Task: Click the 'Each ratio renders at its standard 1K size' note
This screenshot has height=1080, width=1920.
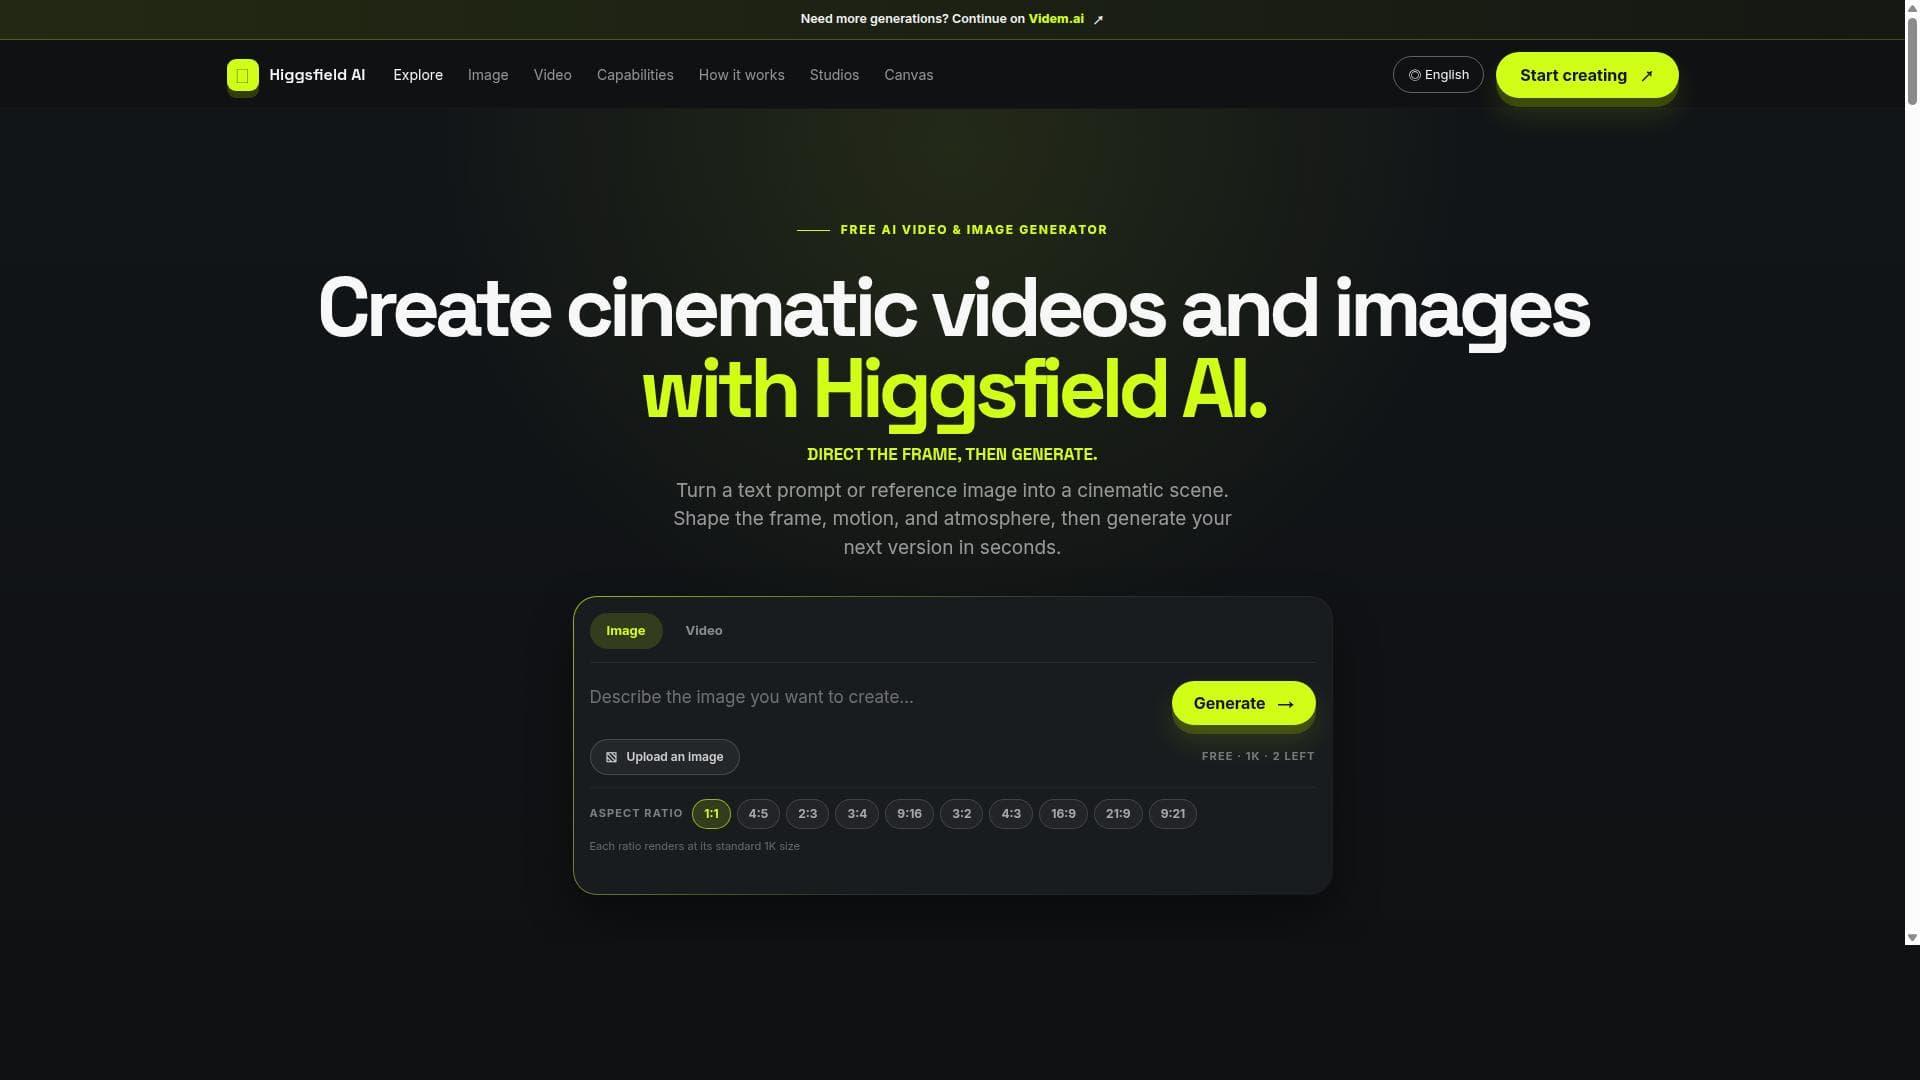Action: [x=694, y=846]
